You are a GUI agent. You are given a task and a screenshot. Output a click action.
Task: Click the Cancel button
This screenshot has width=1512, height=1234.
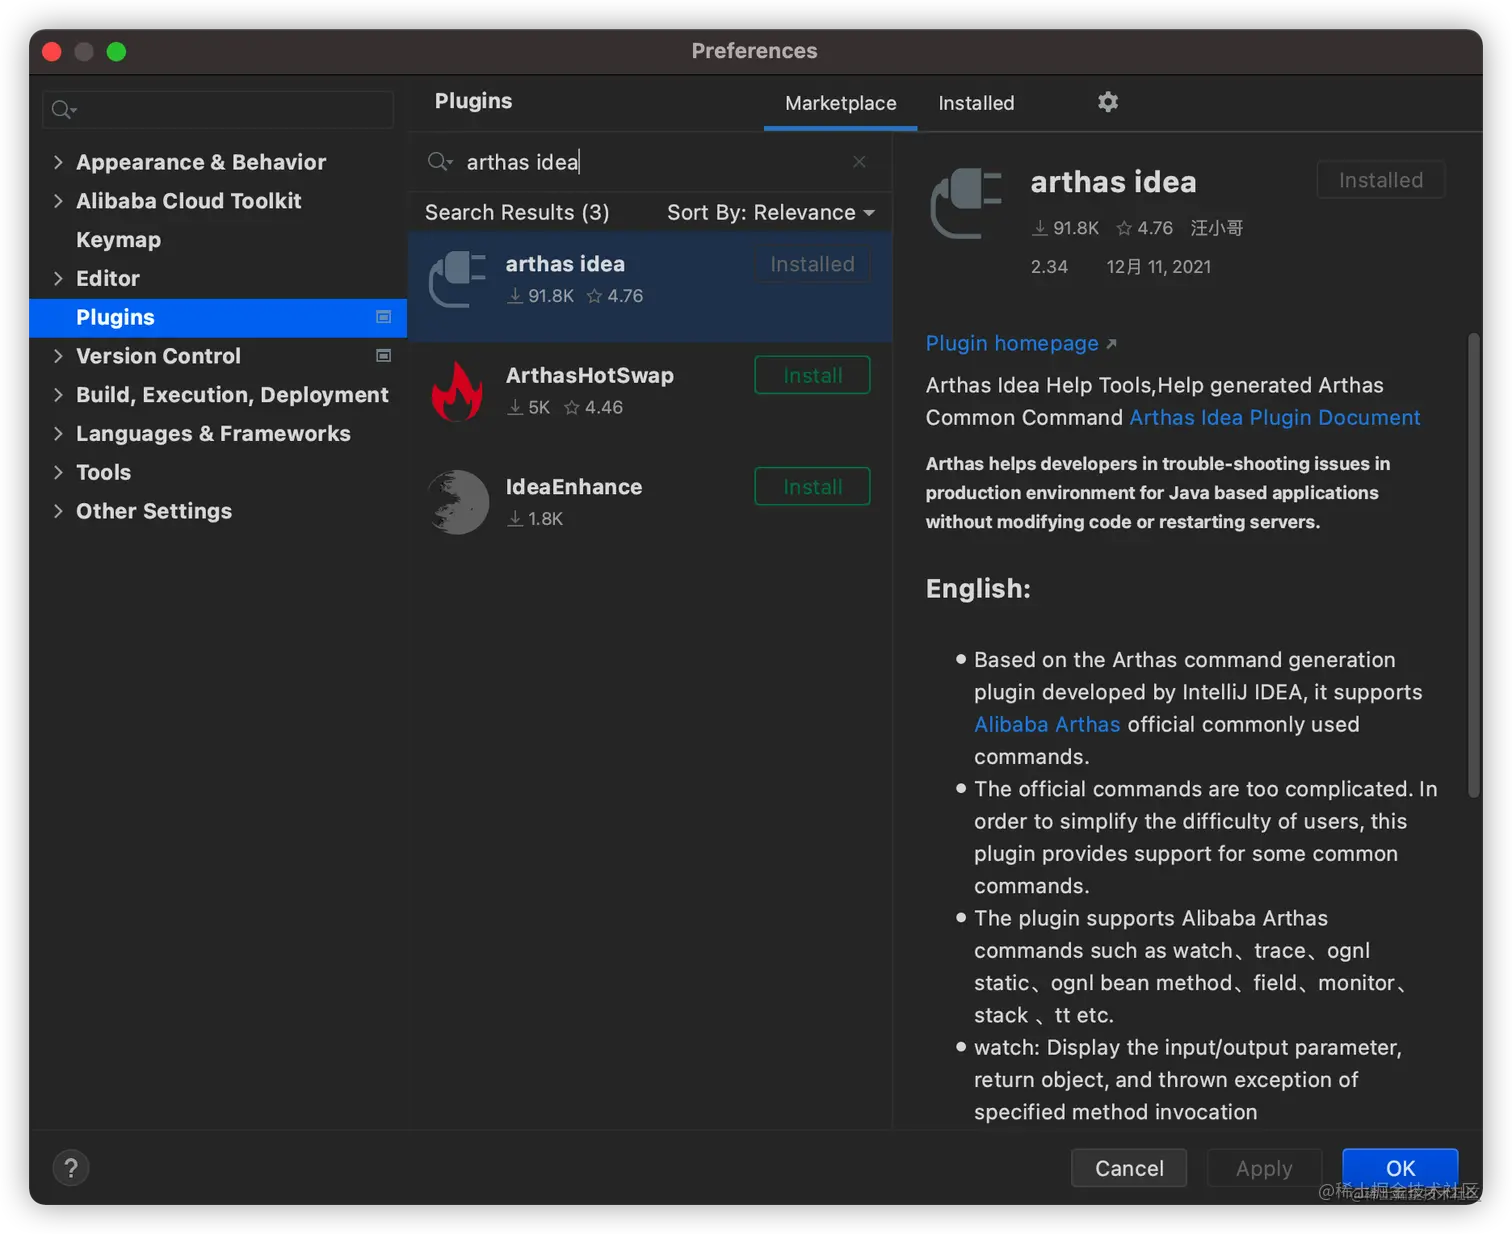click(x=1129, y=1168)
